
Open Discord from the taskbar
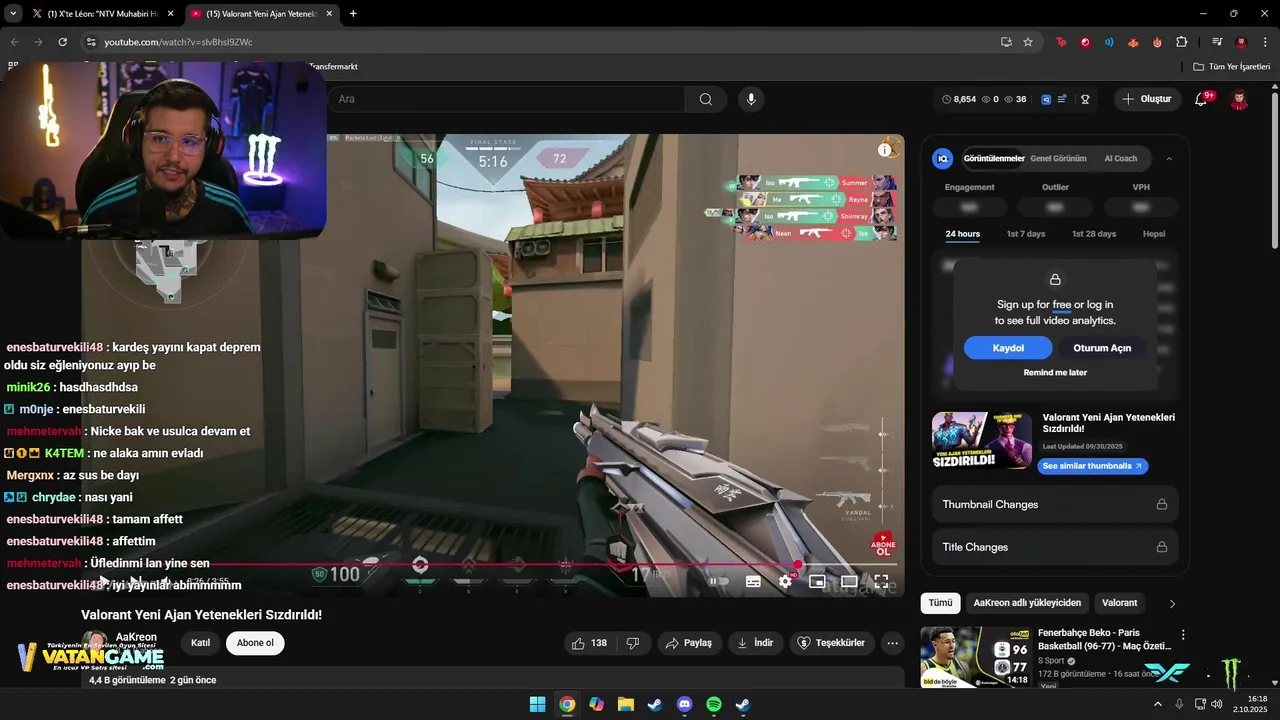point(684,704)
